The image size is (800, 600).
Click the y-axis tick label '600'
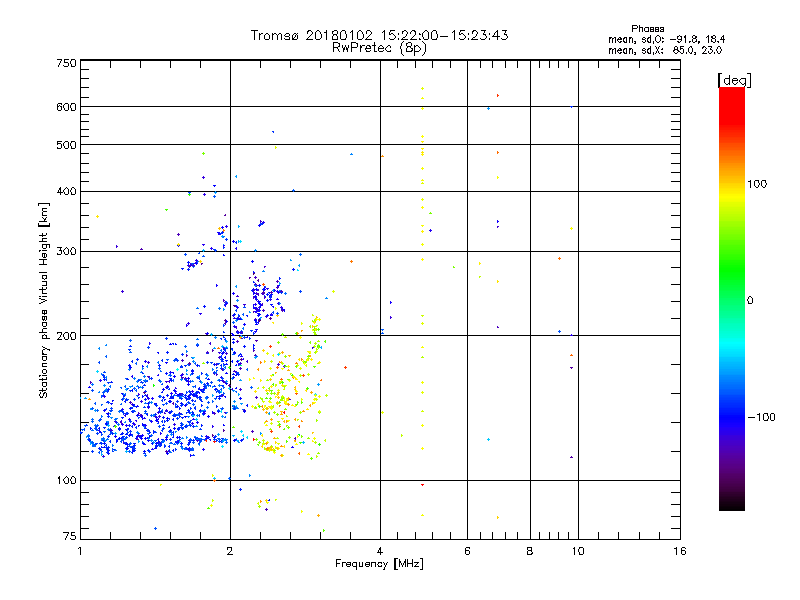pos(66,107)
